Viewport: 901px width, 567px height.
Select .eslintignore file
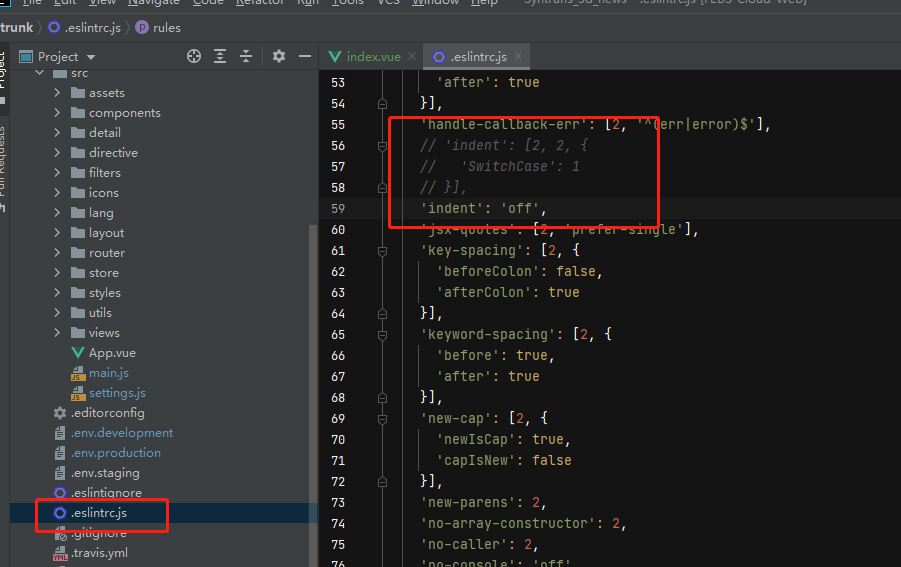(106, 493)
